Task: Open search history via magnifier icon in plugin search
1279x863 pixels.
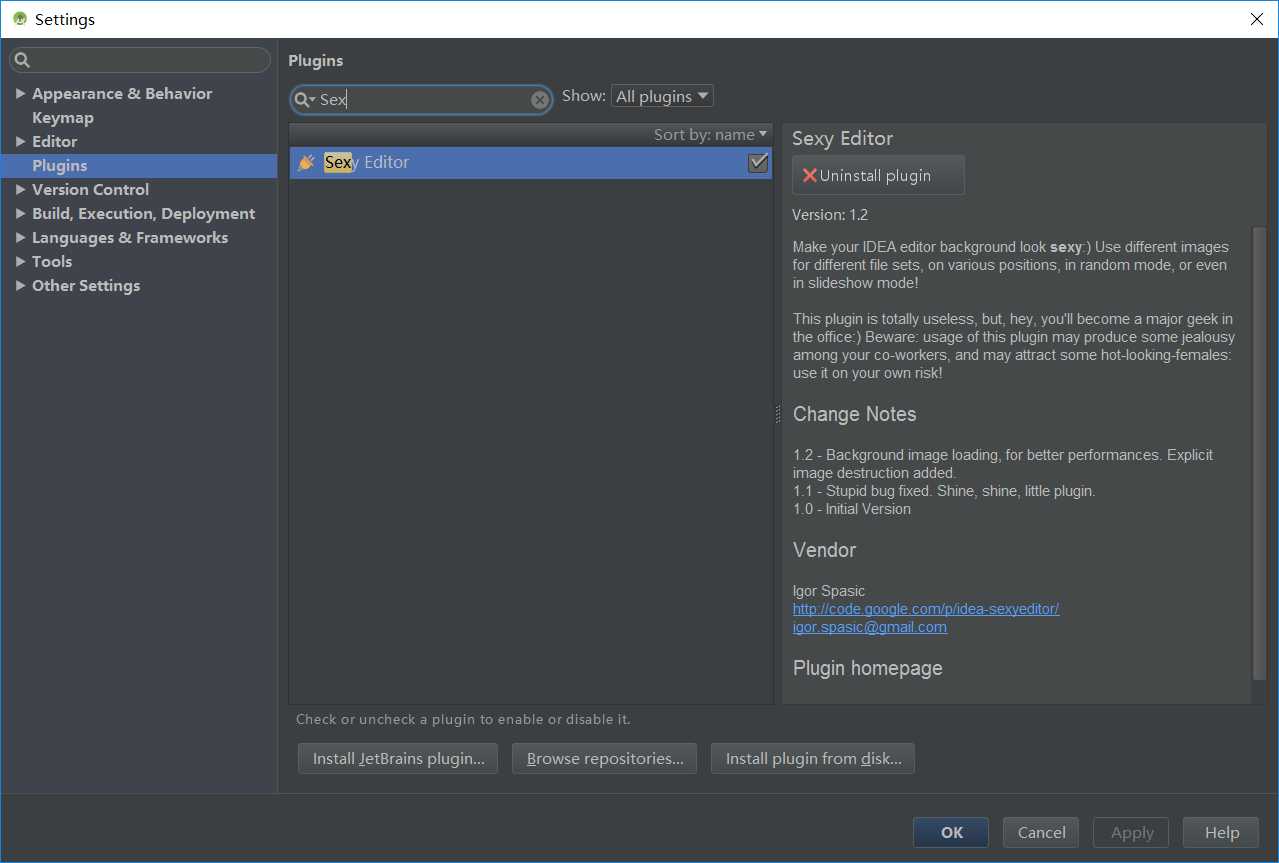Action: [304, 99]
